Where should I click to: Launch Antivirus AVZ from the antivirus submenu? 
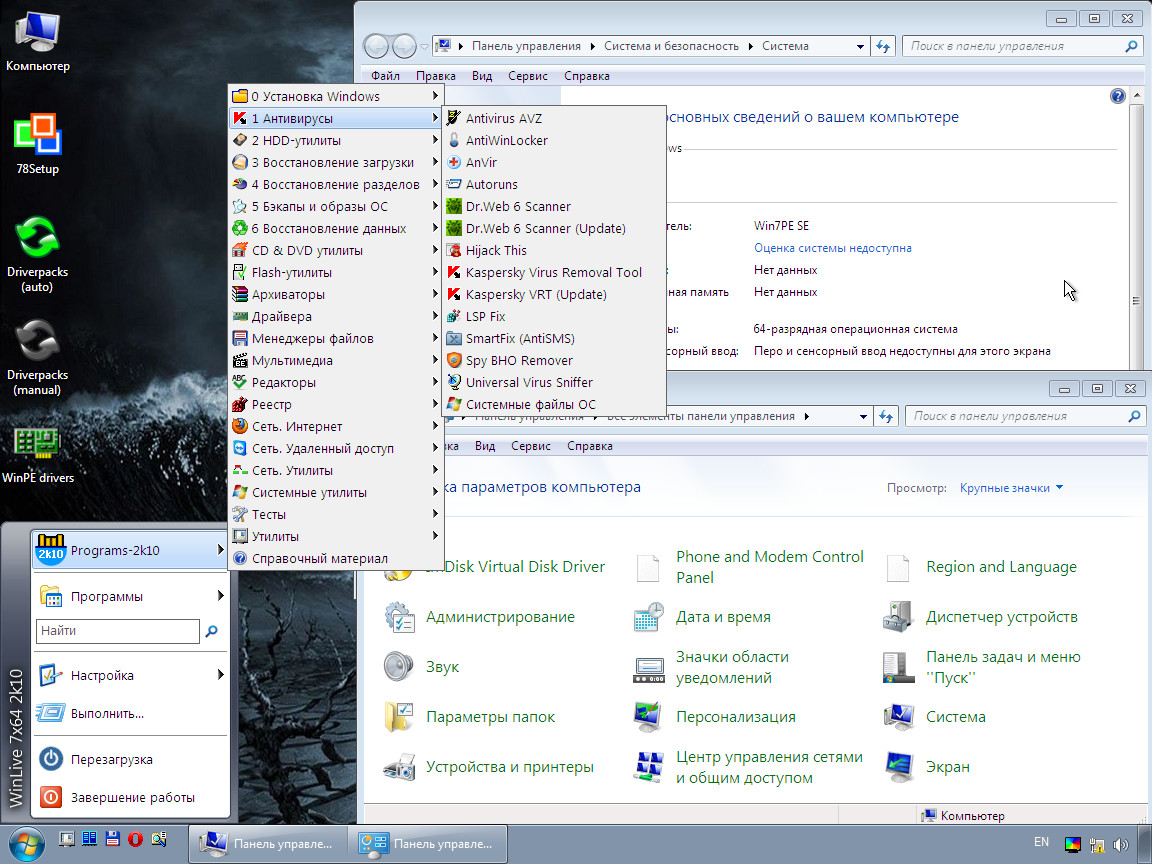503,118
